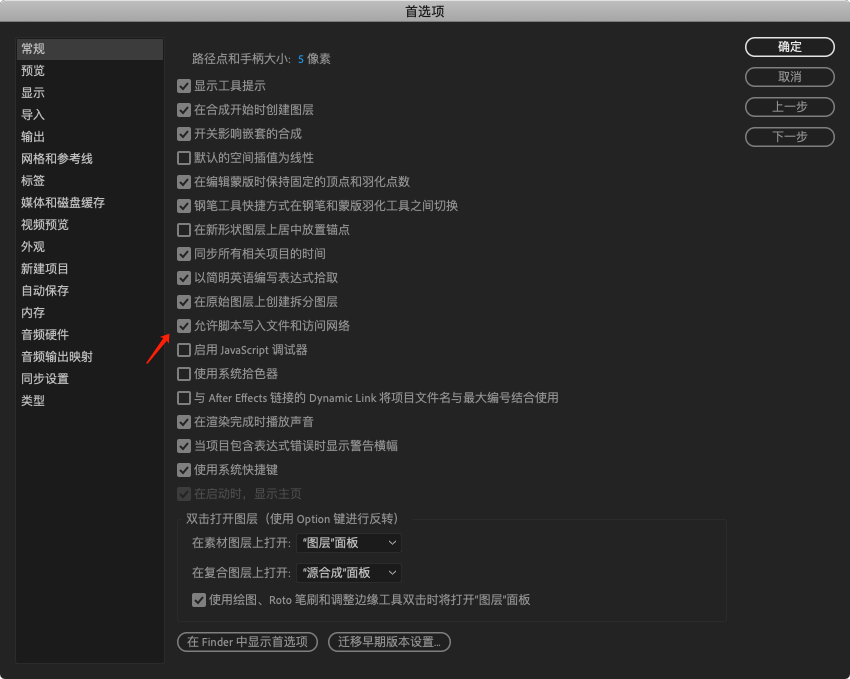The width and height of the screenshot is (850, 679).
Task: Toggle 在渲染完成时播放声音 checkbox
Action: (x=184, y=422)
